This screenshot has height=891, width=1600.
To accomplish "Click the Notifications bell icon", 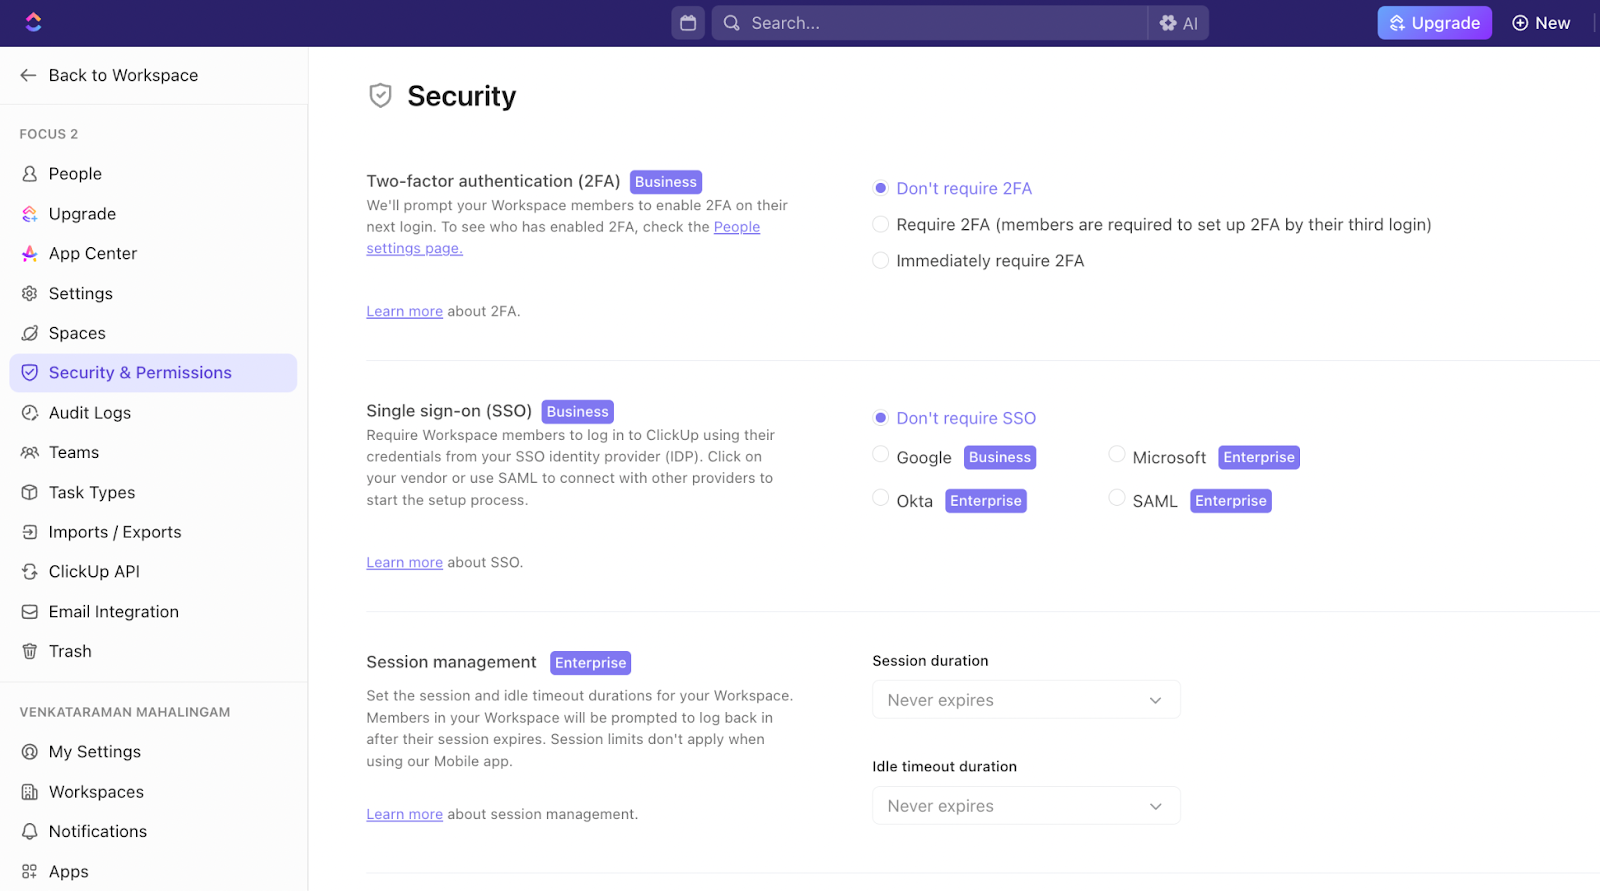I will [x=30, y=832].
